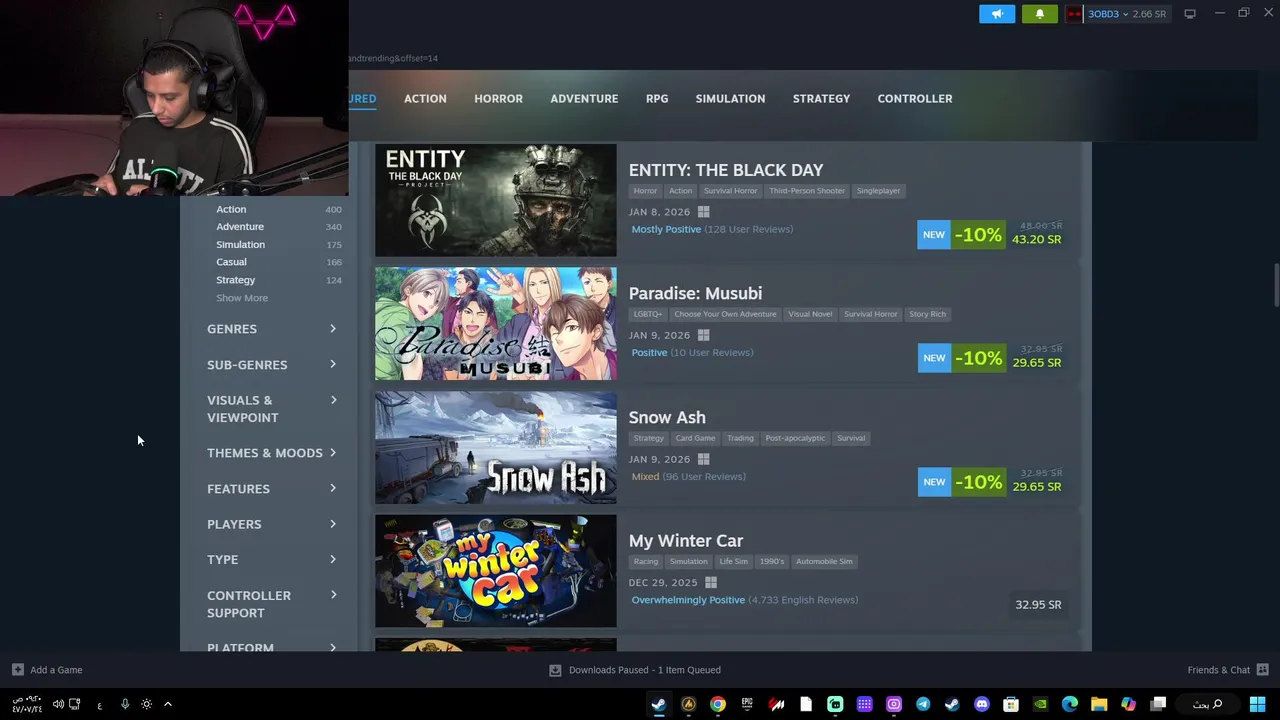Screen dimensions: 1280x720
Task: Open the NVIDIA app from taskbar
Action: coord(1040,704)
